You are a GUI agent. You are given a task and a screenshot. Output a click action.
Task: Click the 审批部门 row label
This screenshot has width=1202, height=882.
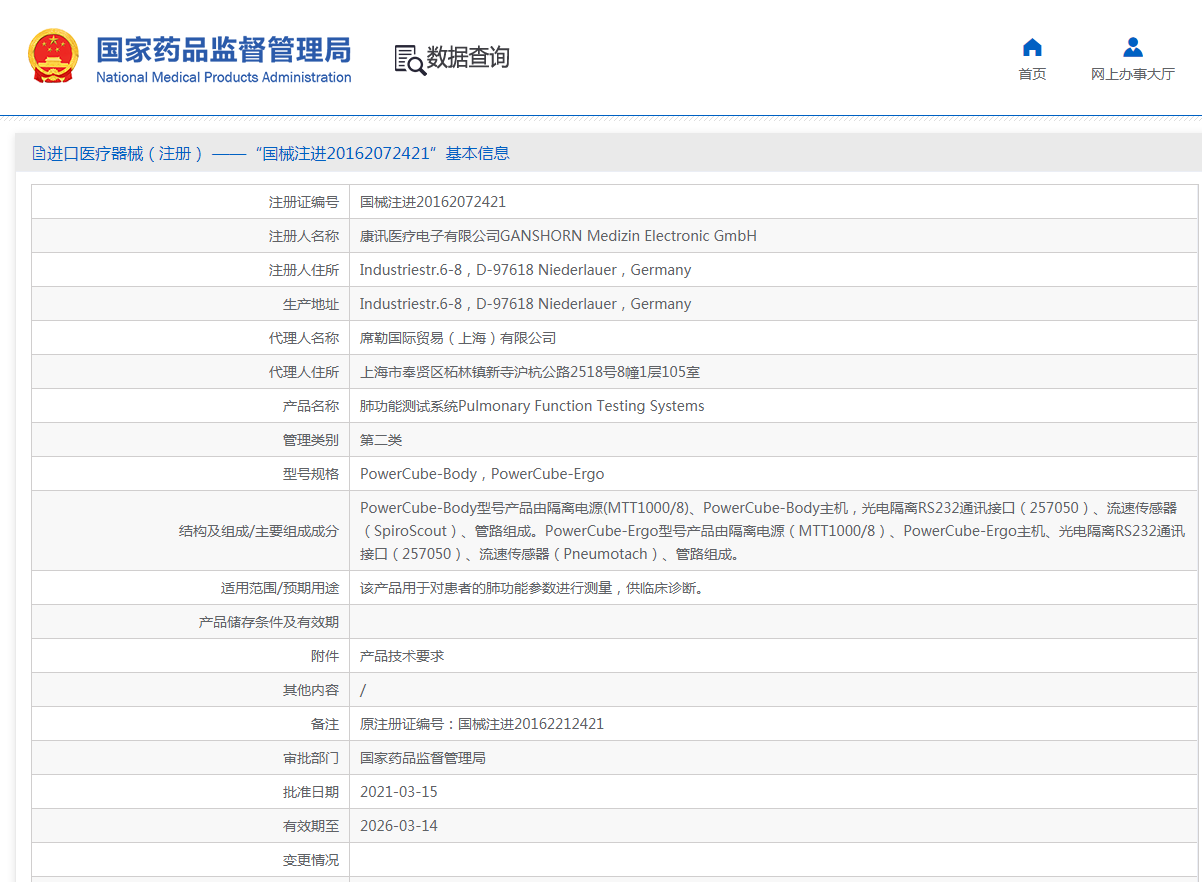[311, 758]
